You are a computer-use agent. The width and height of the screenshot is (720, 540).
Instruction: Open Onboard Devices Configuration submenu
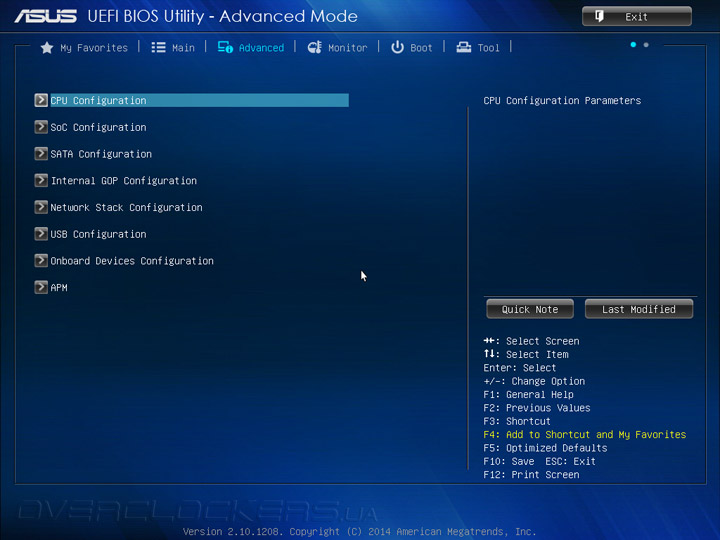(x=132, y=261)
